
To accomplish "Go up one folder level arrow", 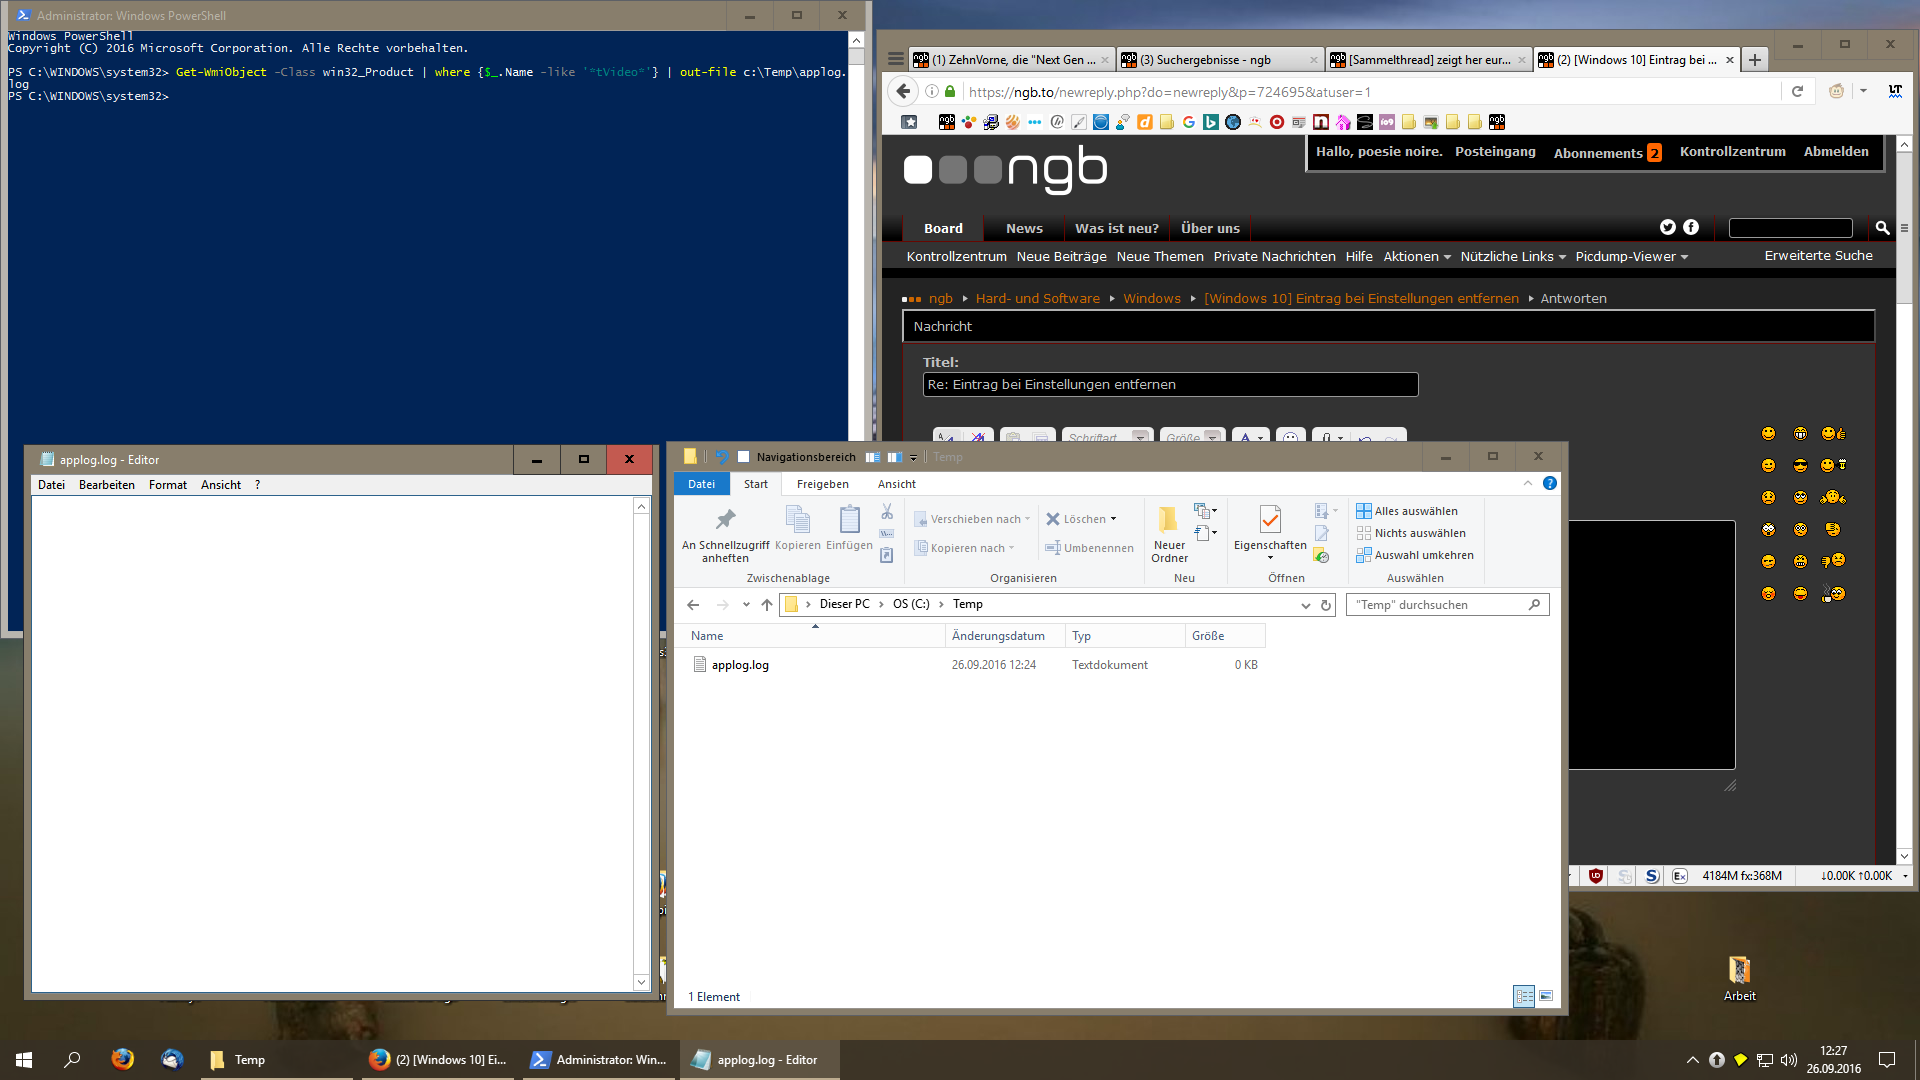I will [x=767, y=605].
